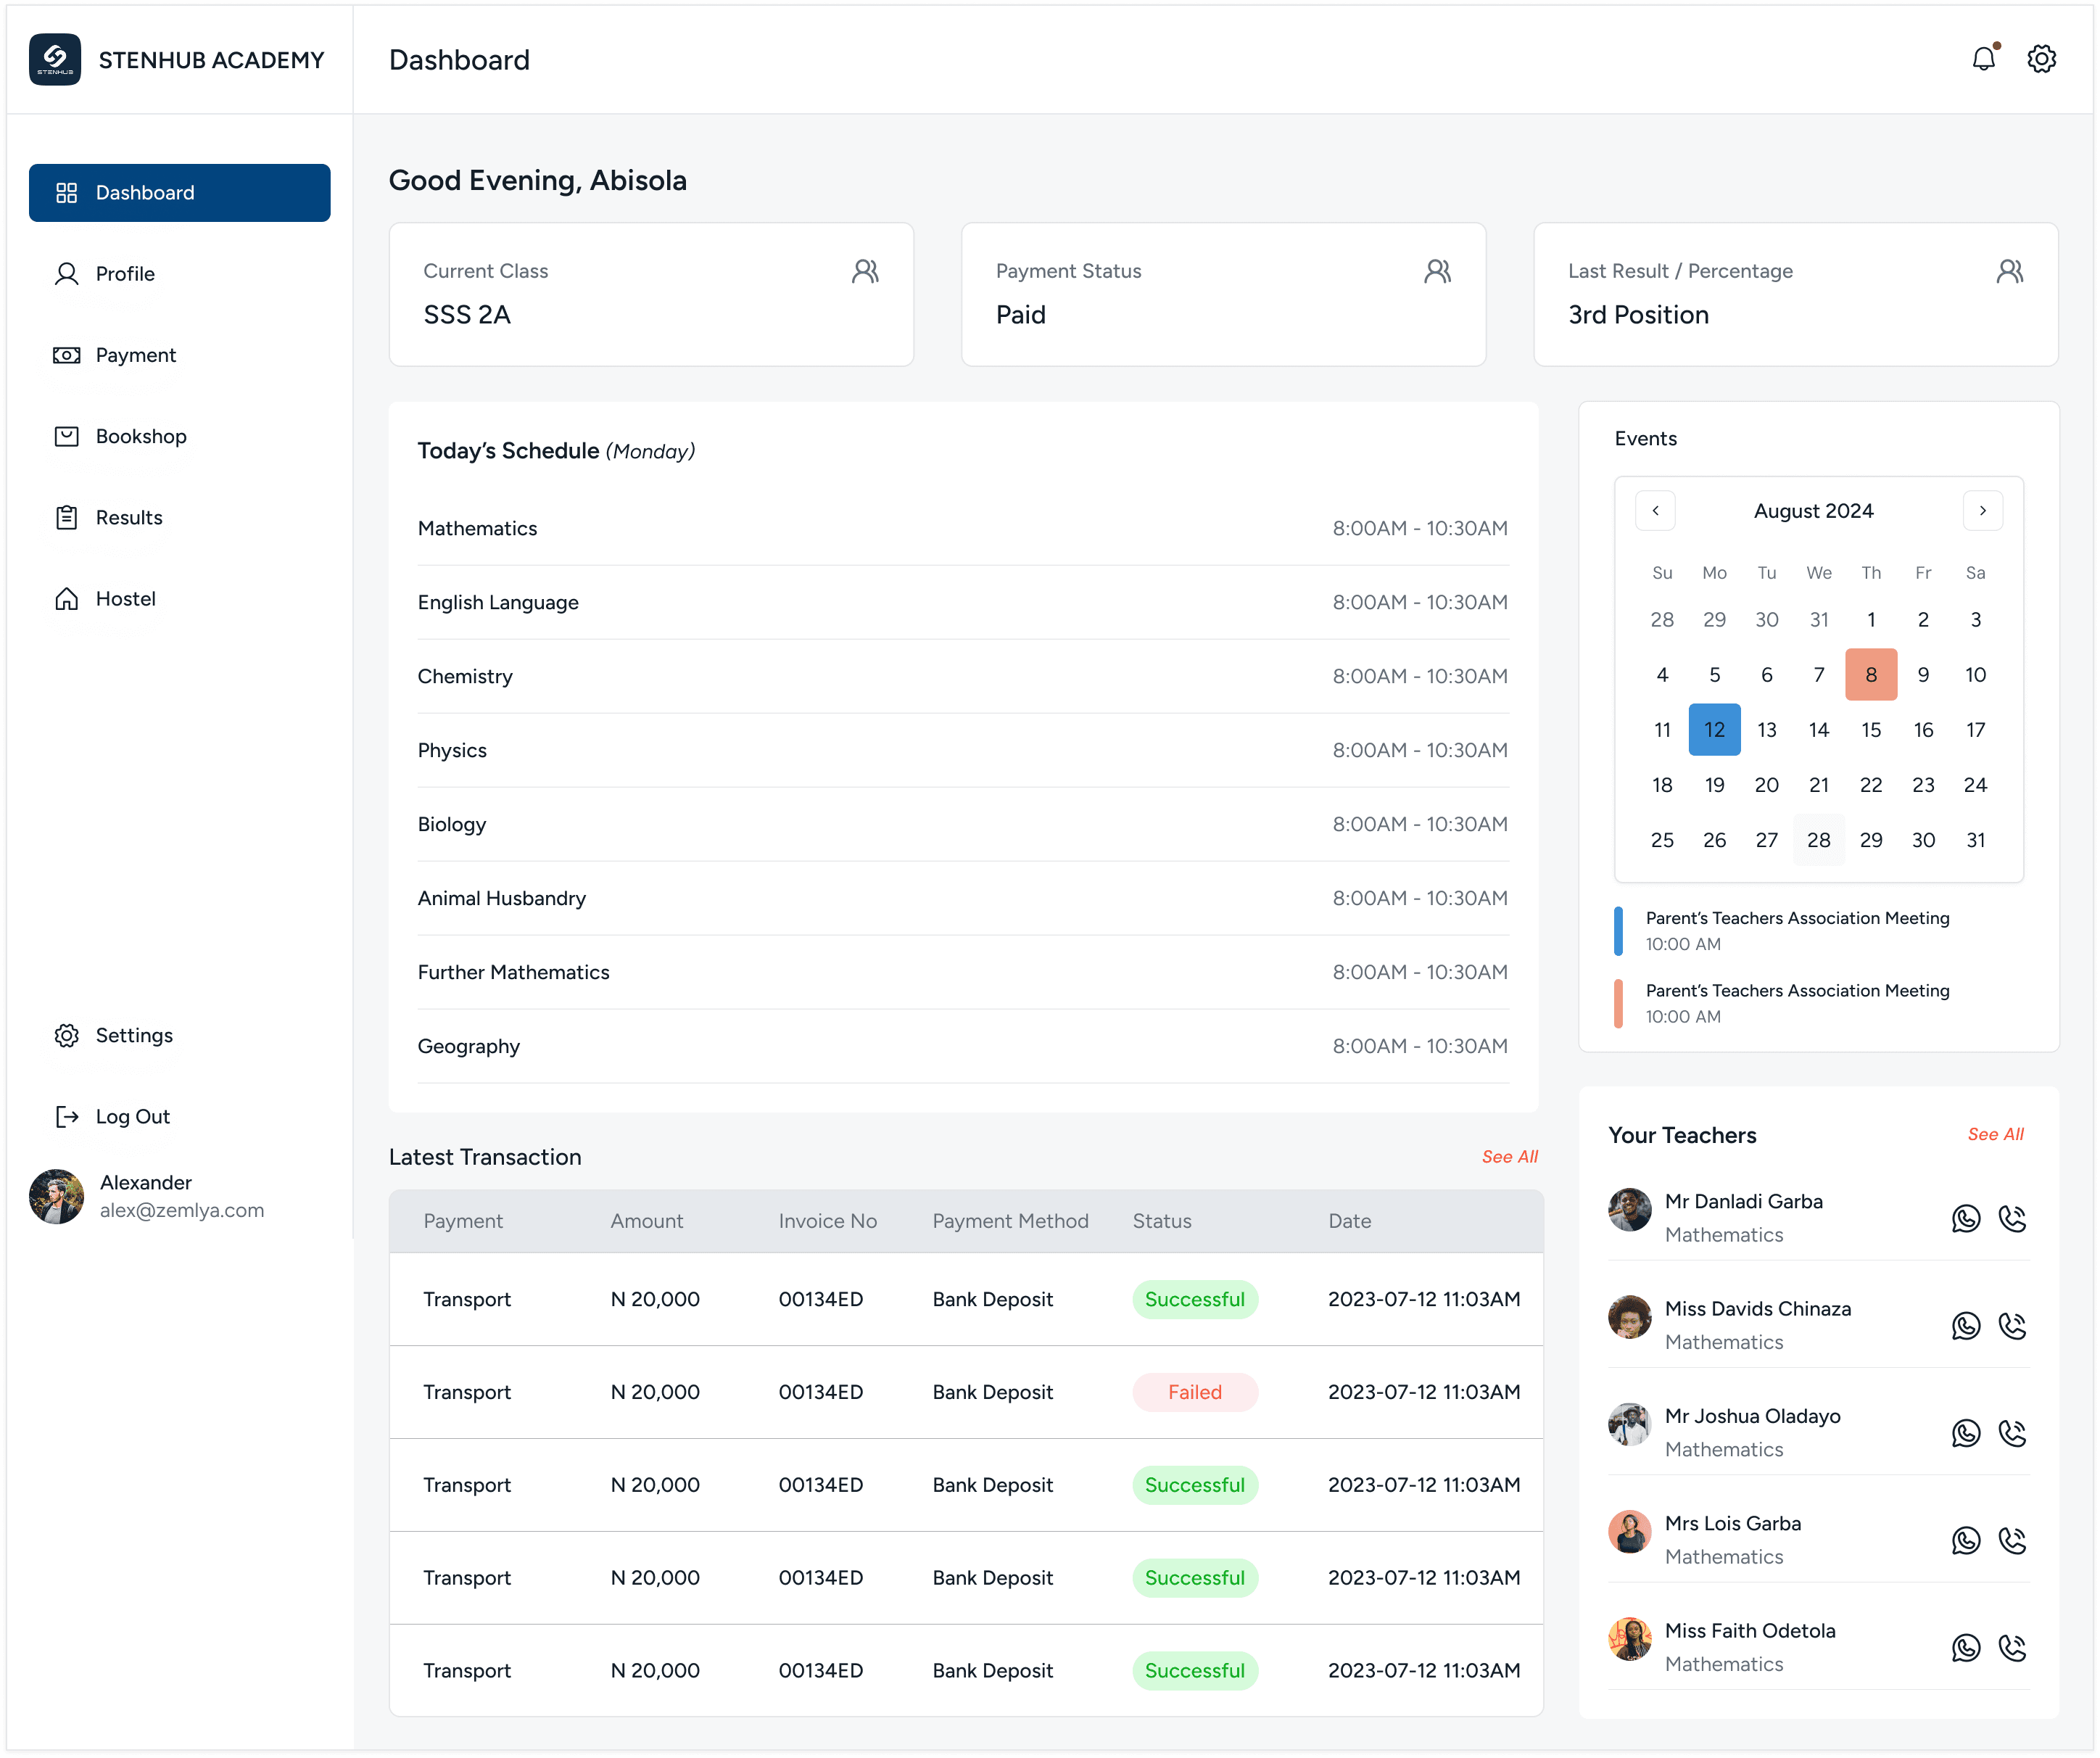2100x1758 pixels.
Task: Go to next month in calendar
Action: (1982, 510)
